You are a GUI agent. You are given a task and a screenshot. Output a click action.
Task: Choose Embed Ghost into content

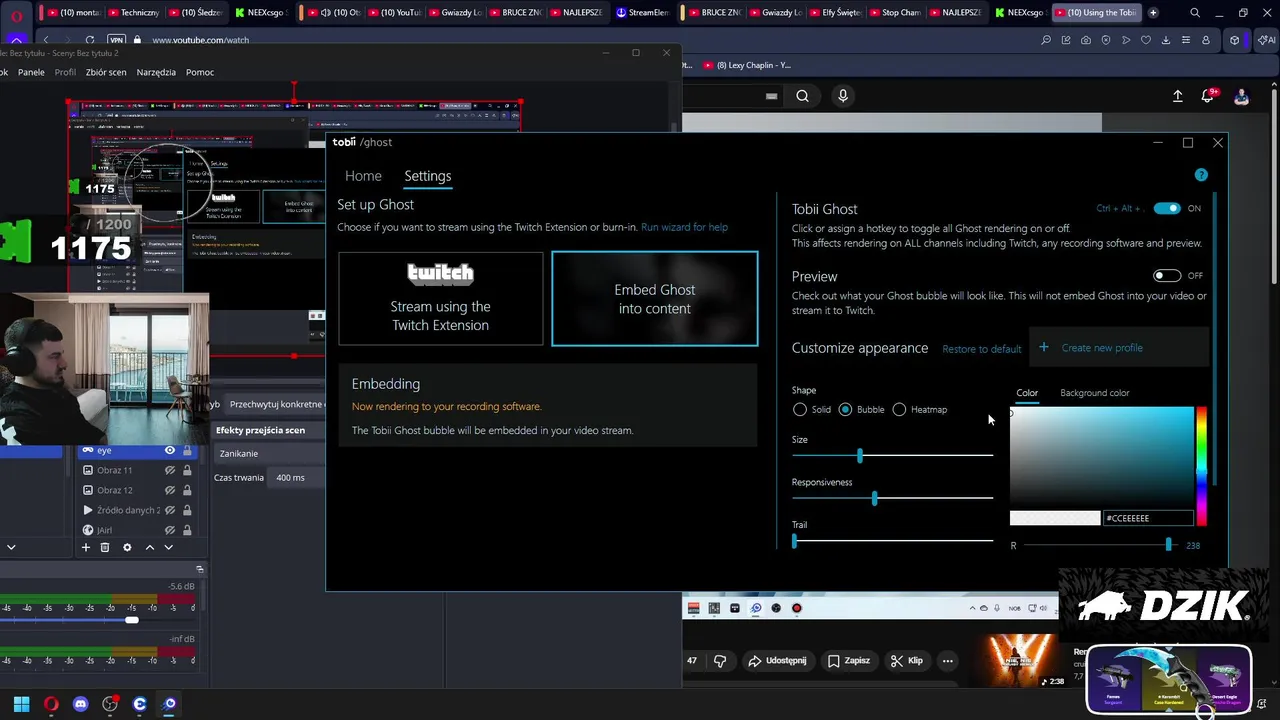(x=655, y=298)
